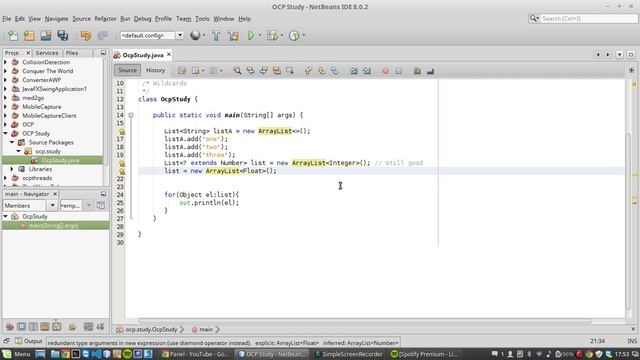Open the Tools menu
The width and height of the screenshot is (640, 360).
click(x=202, y=19)
